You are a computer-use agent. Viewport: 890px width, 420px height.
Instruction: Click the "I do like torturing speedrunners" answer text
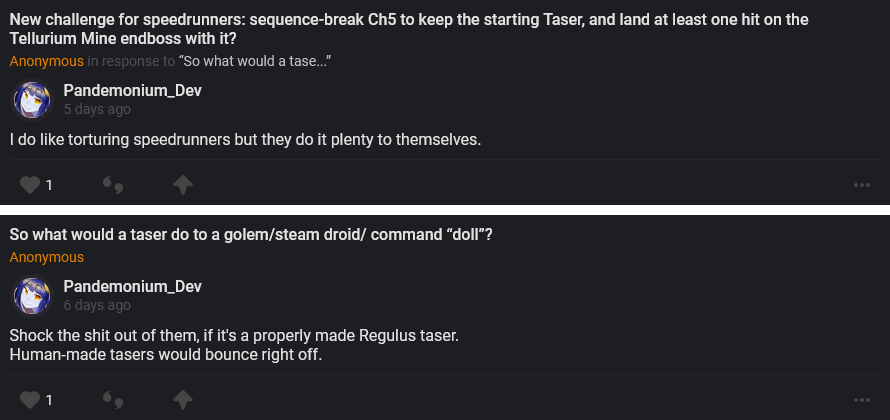pyautogui.click(x=246, y=139)
